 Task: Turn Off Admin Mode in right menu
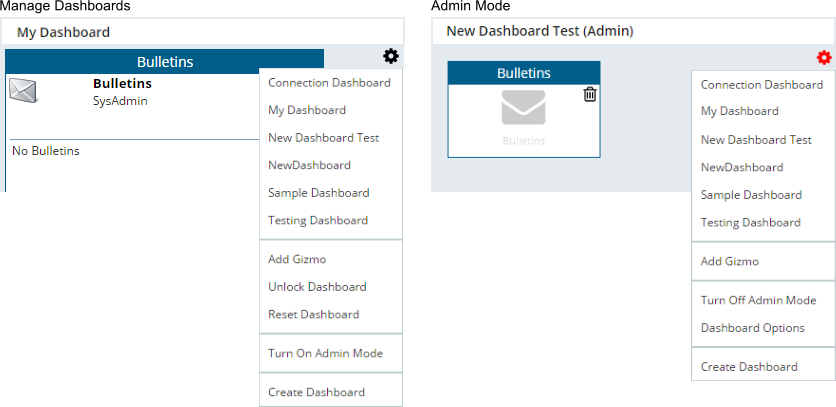(x=758, y=300)
